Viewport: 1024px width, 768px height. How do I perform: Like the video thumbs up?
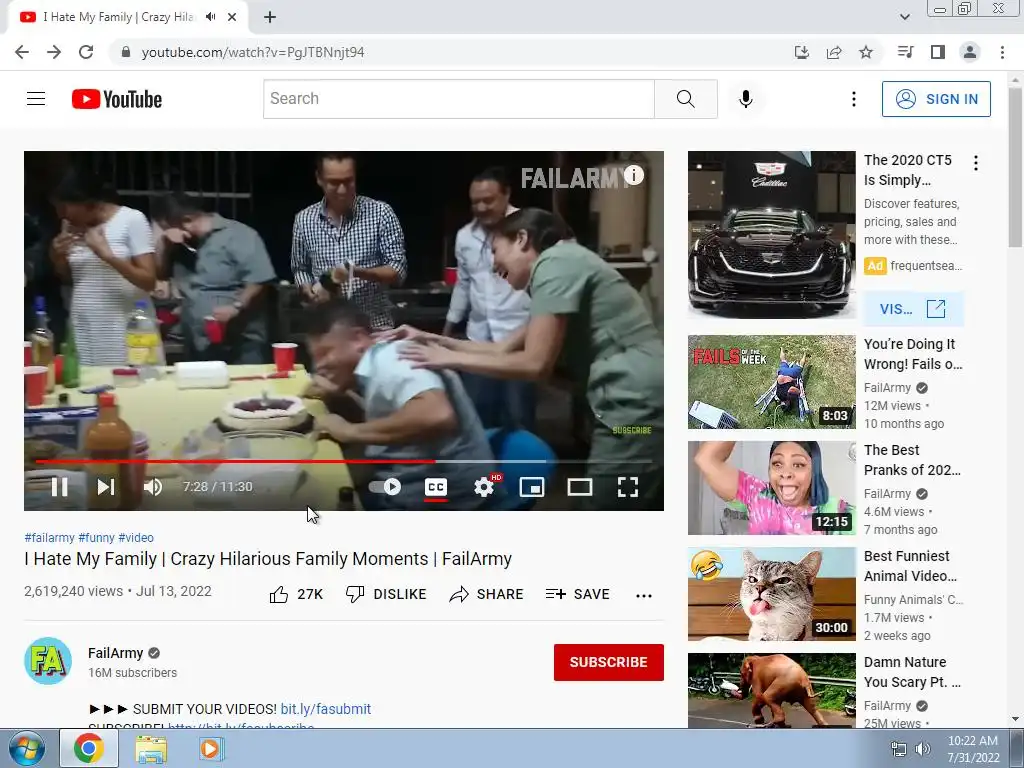[x=296, y=594]
